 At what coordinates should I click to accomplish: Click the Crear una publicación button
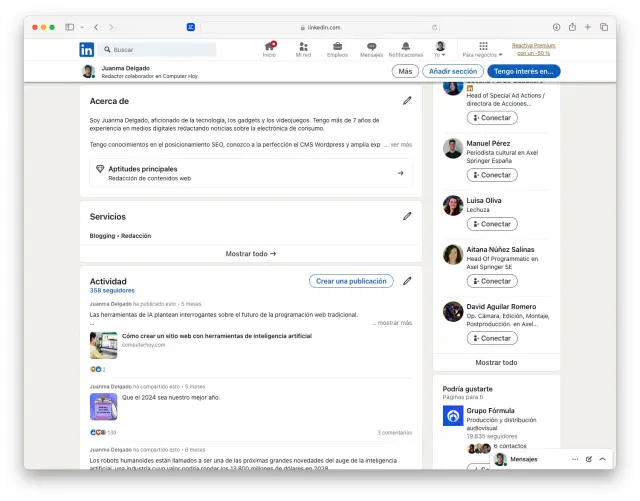coord(351,281)
